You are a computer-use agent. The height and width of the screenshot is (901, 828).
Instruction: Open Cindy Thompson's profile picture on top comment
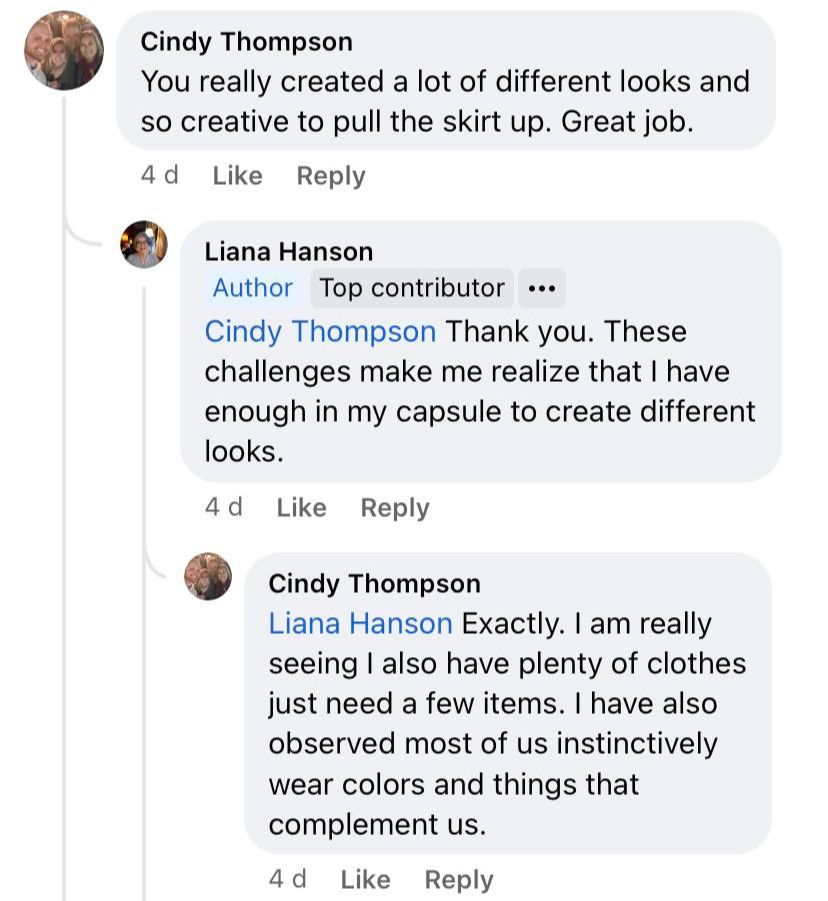pos(64,51)
